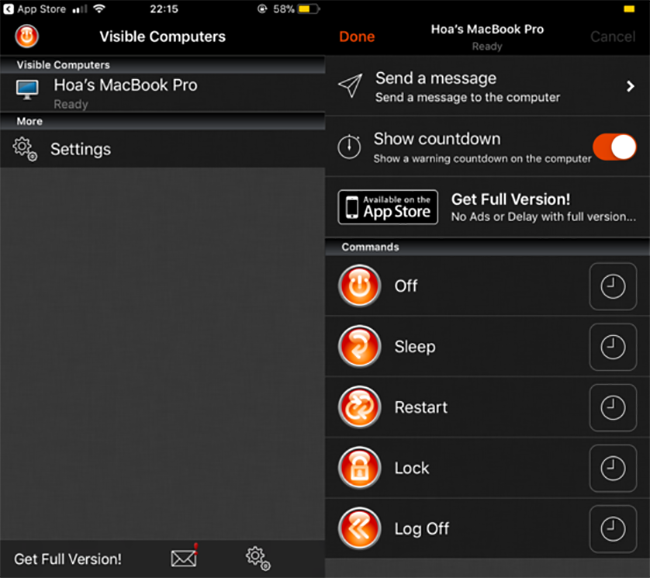
Task: Expand Send a message chevron arrow
Action: [x=630, y=87]
